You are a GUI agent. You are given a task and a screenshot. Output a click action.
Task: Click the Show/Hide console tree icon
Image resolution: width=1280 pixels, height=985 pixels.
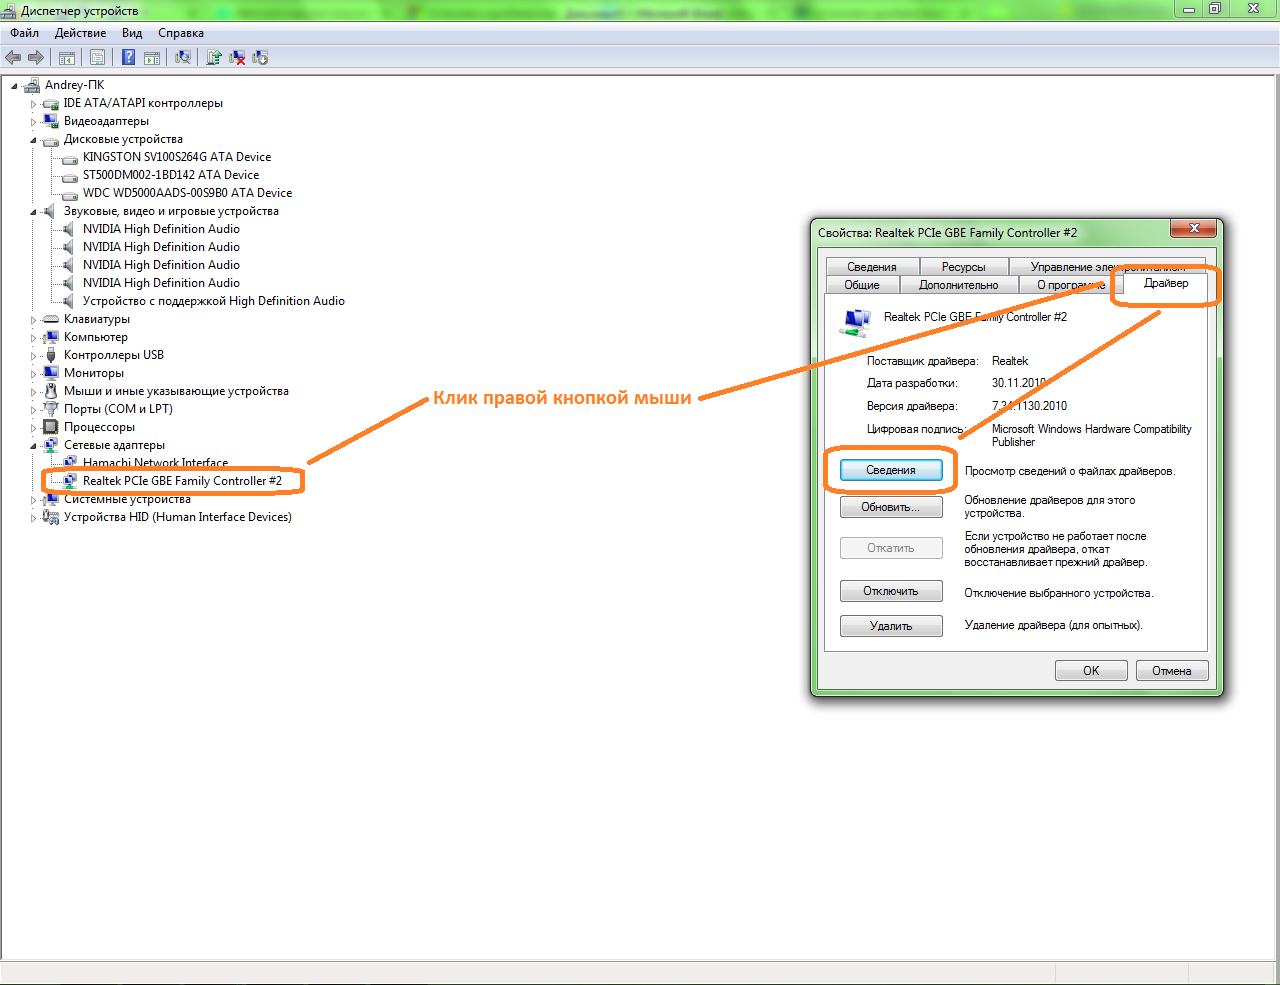(67, 58)
